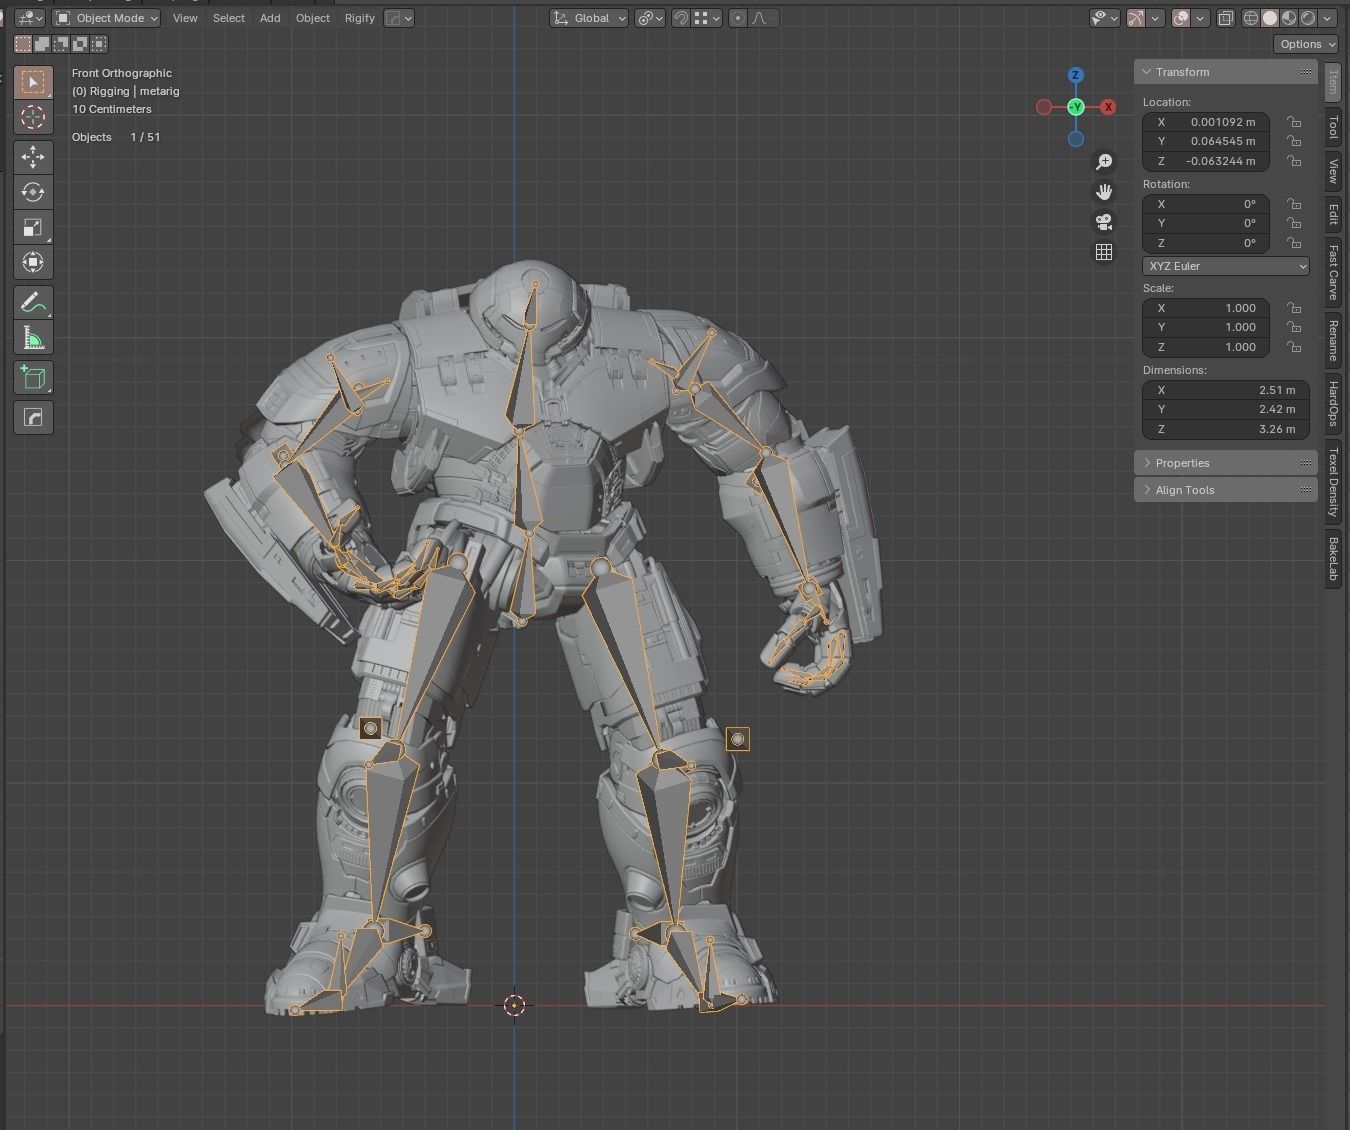1350x1130 pixels.
Task: Lock the Location Z value
Action: (1294, 161)
